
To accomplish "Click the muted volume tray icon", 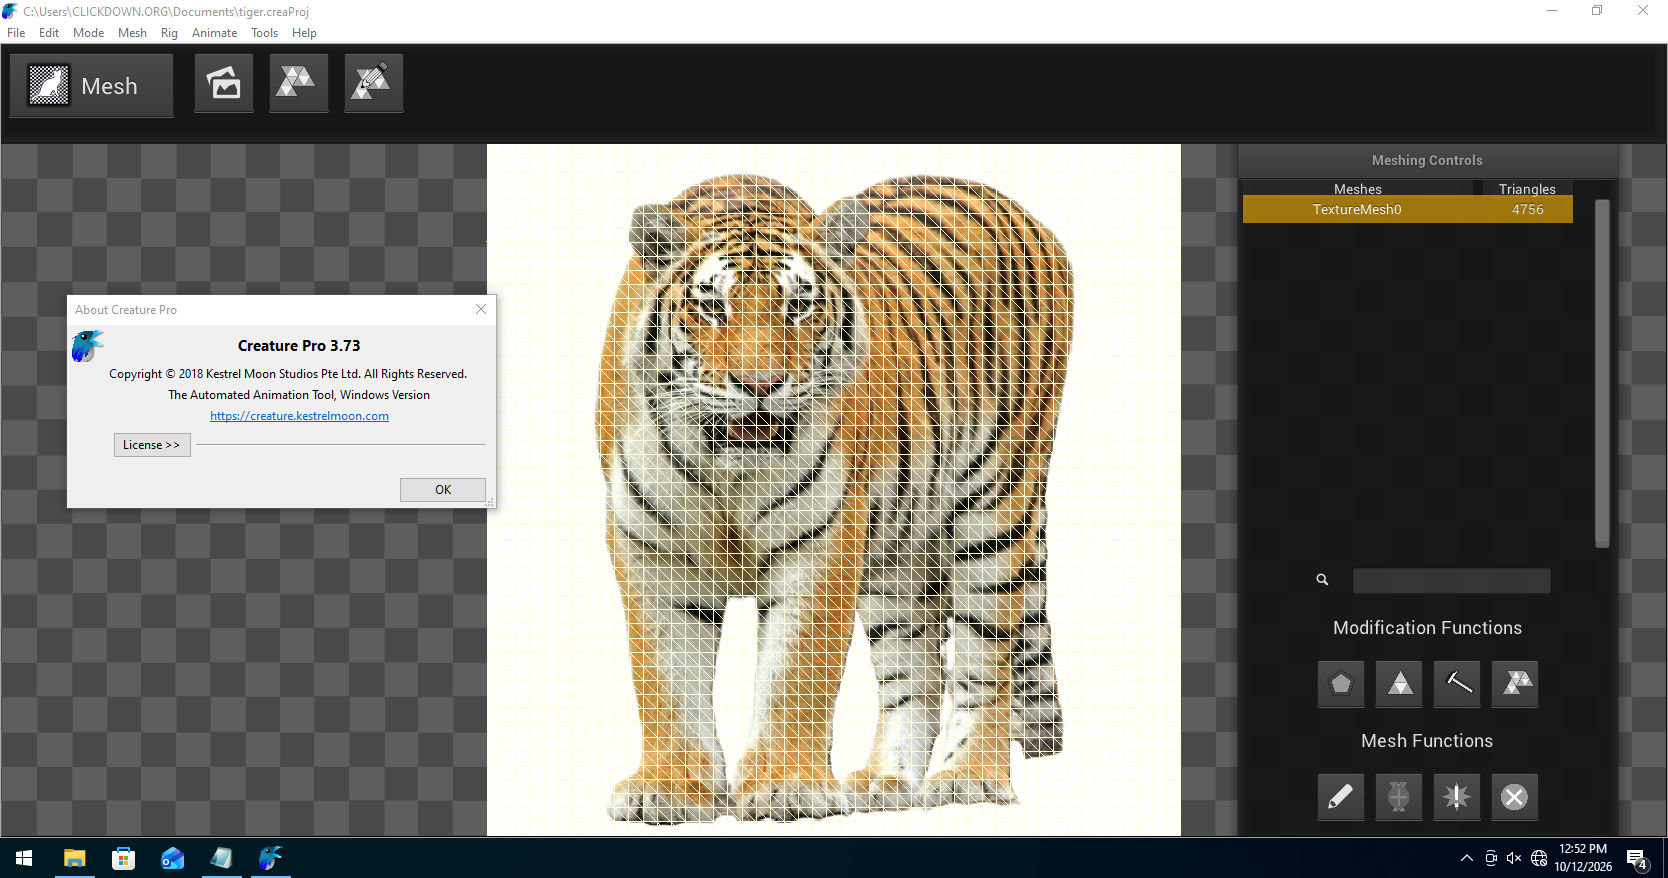I will point(1514,858).
